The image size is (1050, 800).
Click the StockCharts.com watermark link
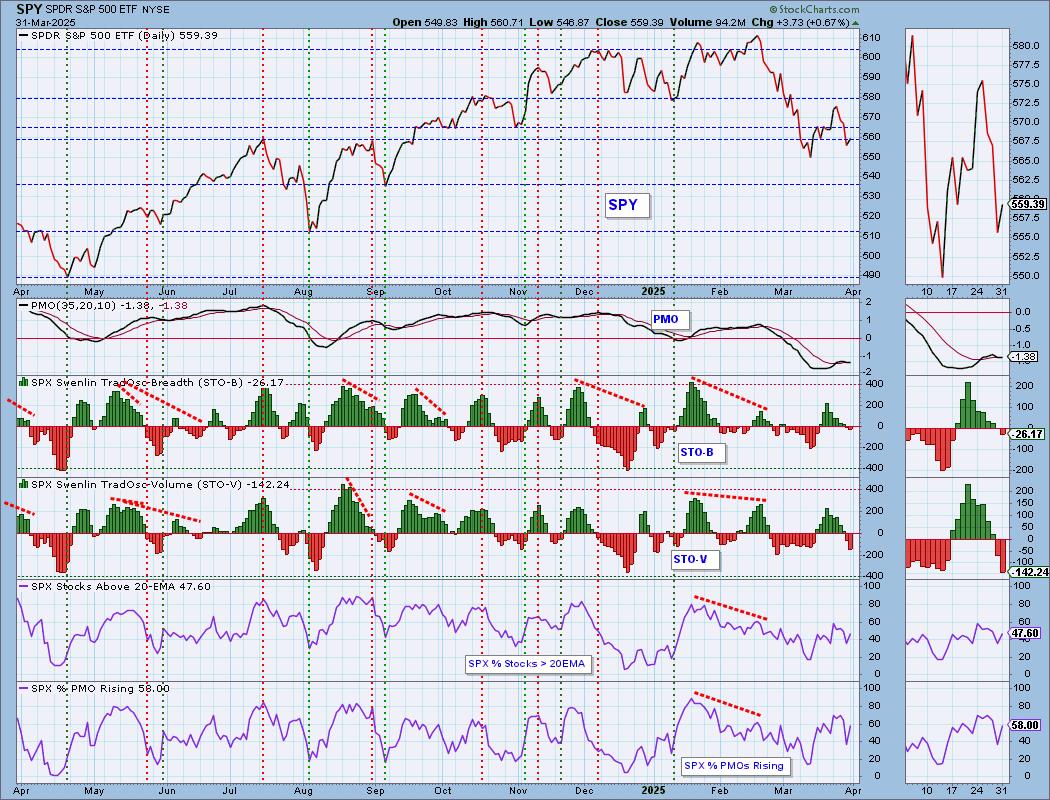[814, 9]
